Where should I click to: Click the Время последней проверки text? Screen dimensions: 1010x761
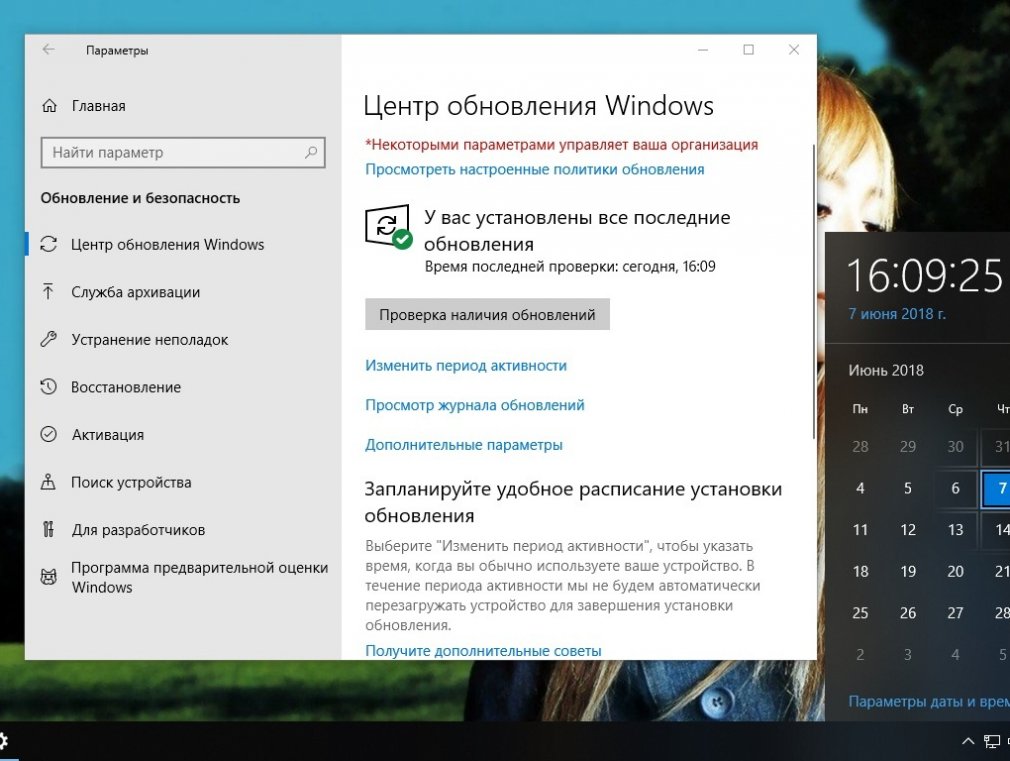click(x=570, y=267)
